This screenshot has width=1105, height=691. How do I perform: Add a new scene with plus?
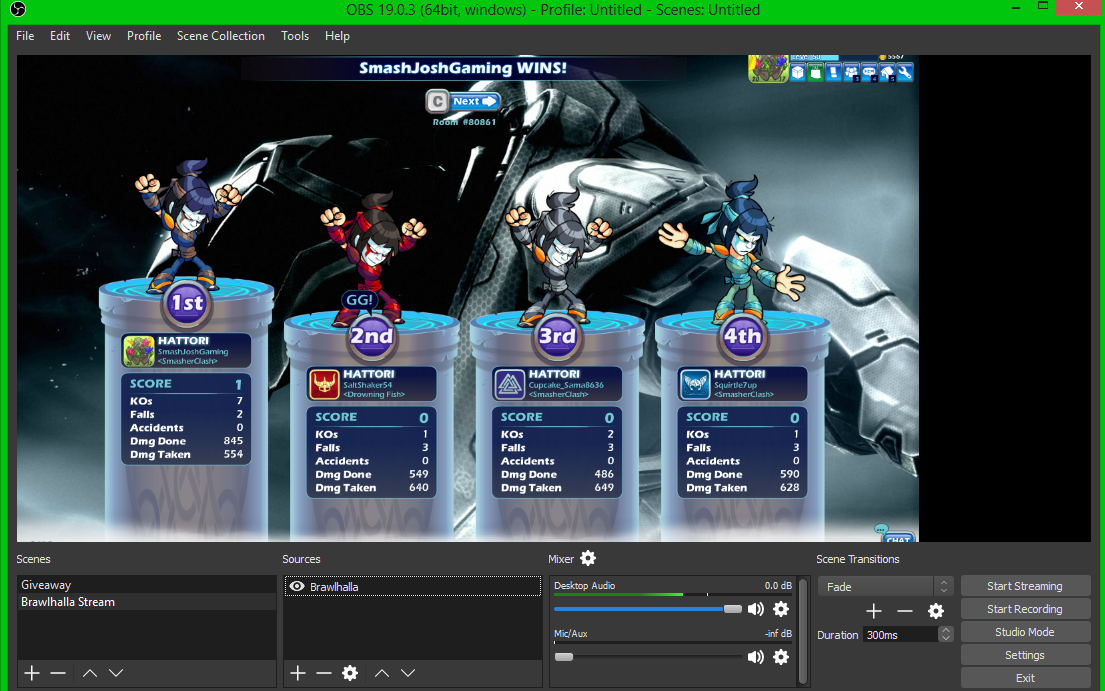pyautogui.click(x=32, y=673)
